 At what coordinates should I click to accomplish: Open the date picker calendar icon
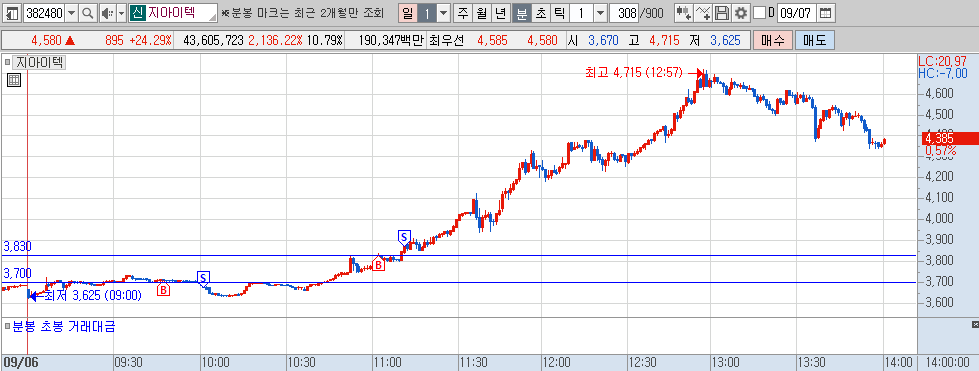(825, 12)
